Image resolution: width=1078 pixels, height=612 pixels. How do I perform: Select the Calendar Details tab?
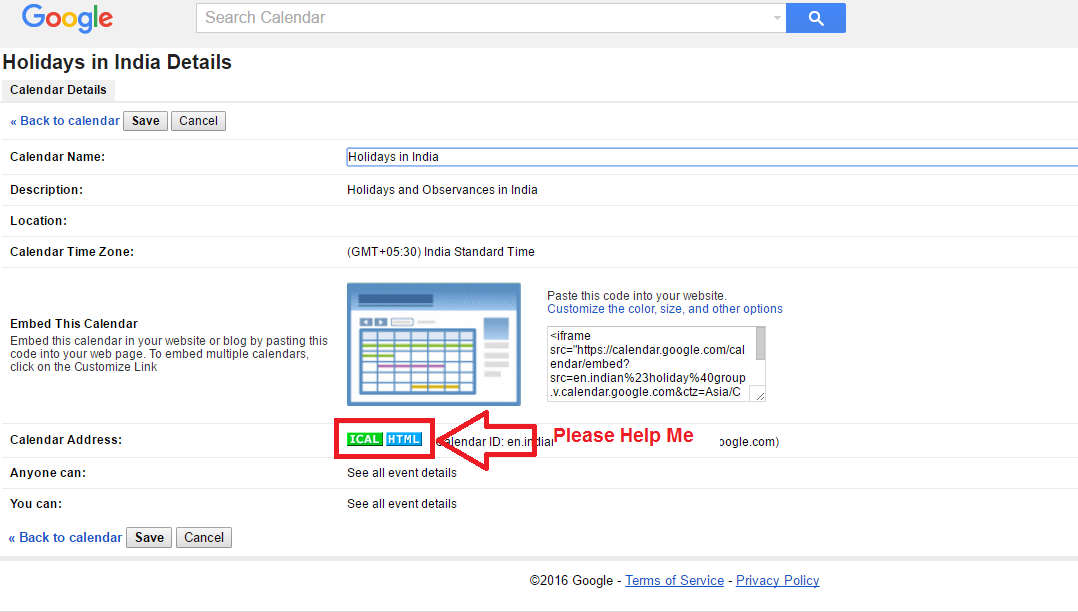pyautogui.click(x=58, y=90)
